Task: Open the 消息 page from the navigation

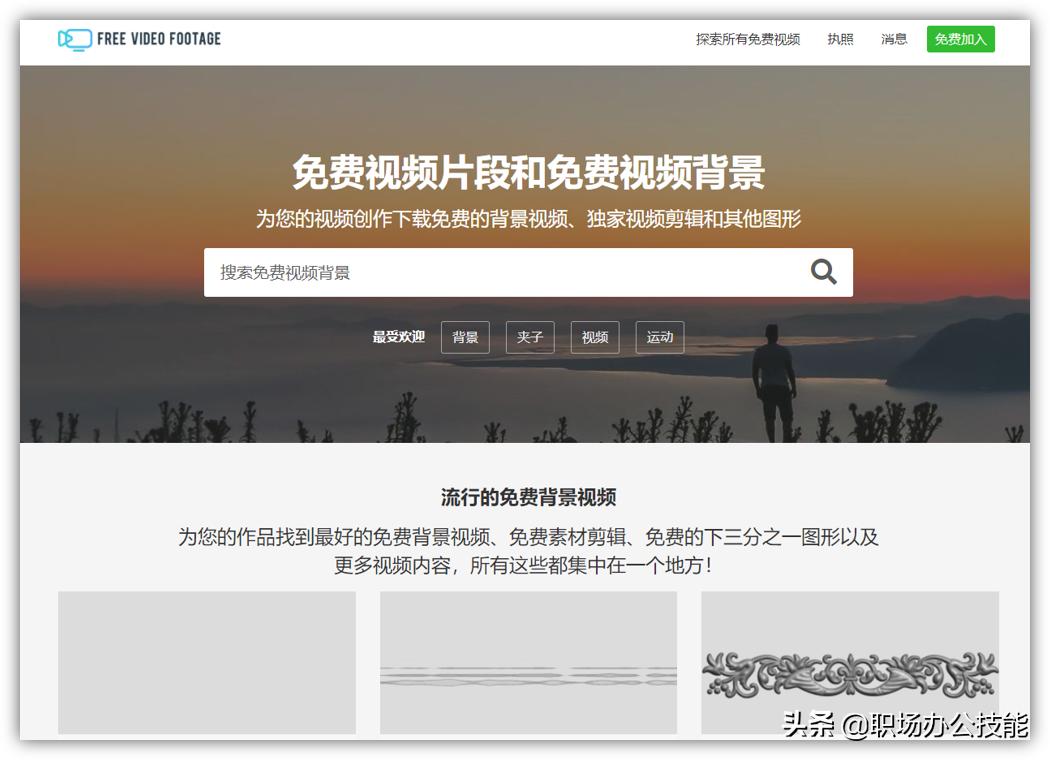Action: [893, 39]
